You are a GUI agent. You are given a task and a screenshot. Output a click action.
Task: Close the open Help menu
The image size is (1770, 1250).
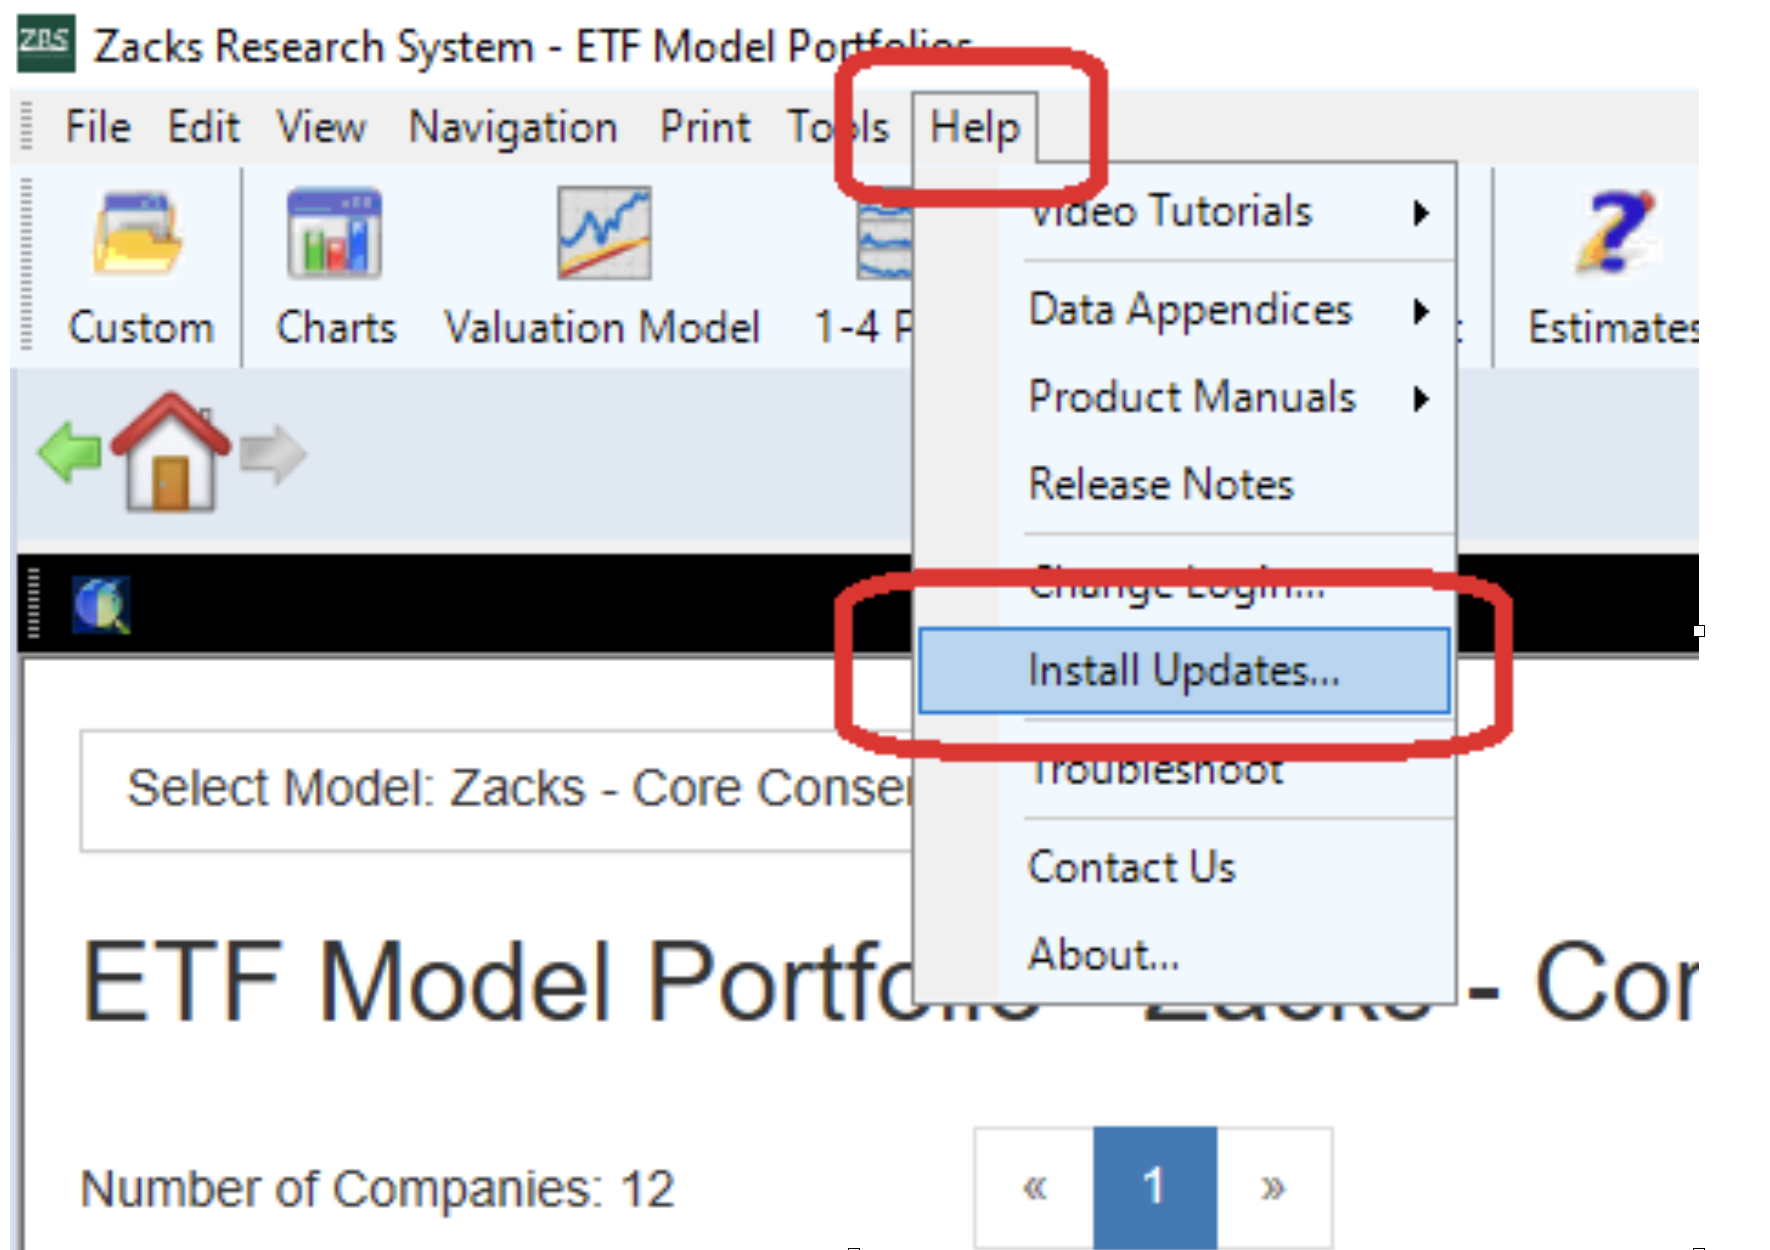[975, 127]
